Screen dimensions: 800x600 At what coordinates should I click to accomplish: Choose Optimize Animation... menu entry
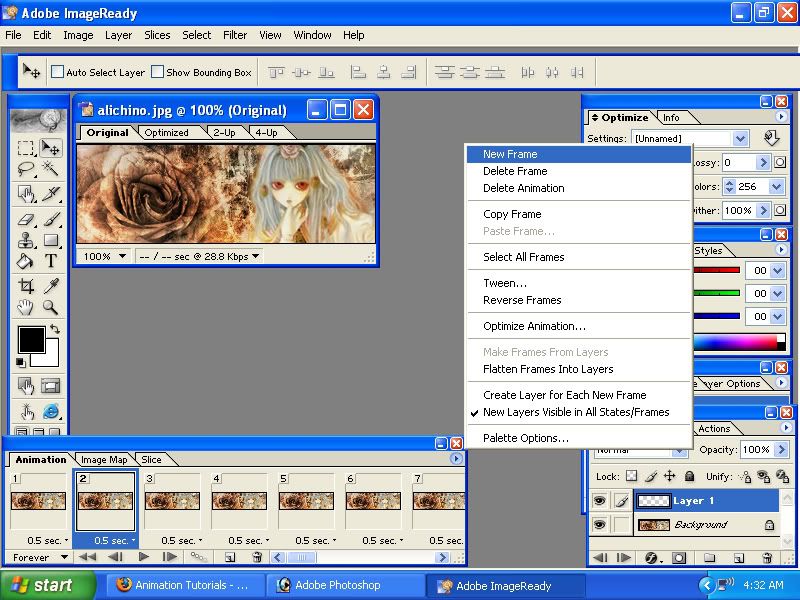click(x=579, y=326)
